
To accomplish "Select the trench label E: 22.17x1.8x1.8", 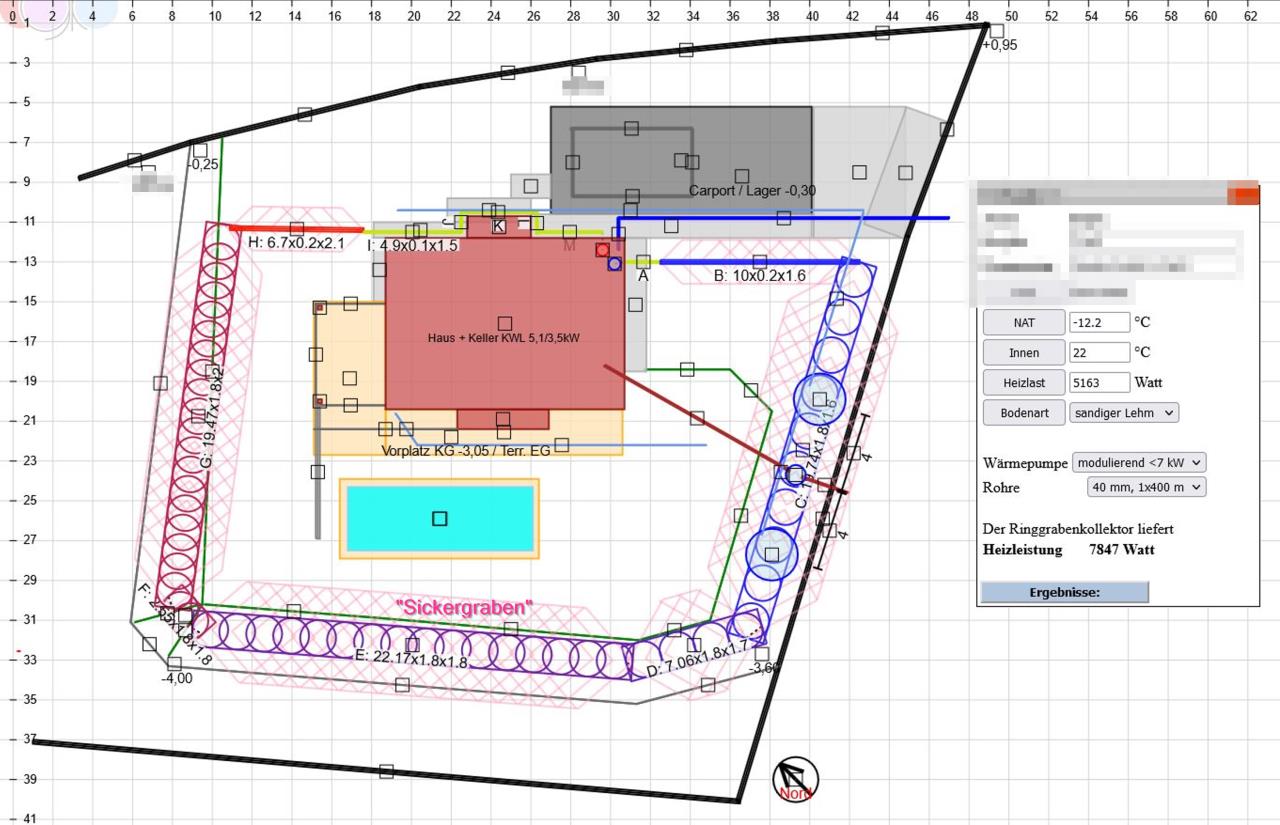I will coord(411,661).
